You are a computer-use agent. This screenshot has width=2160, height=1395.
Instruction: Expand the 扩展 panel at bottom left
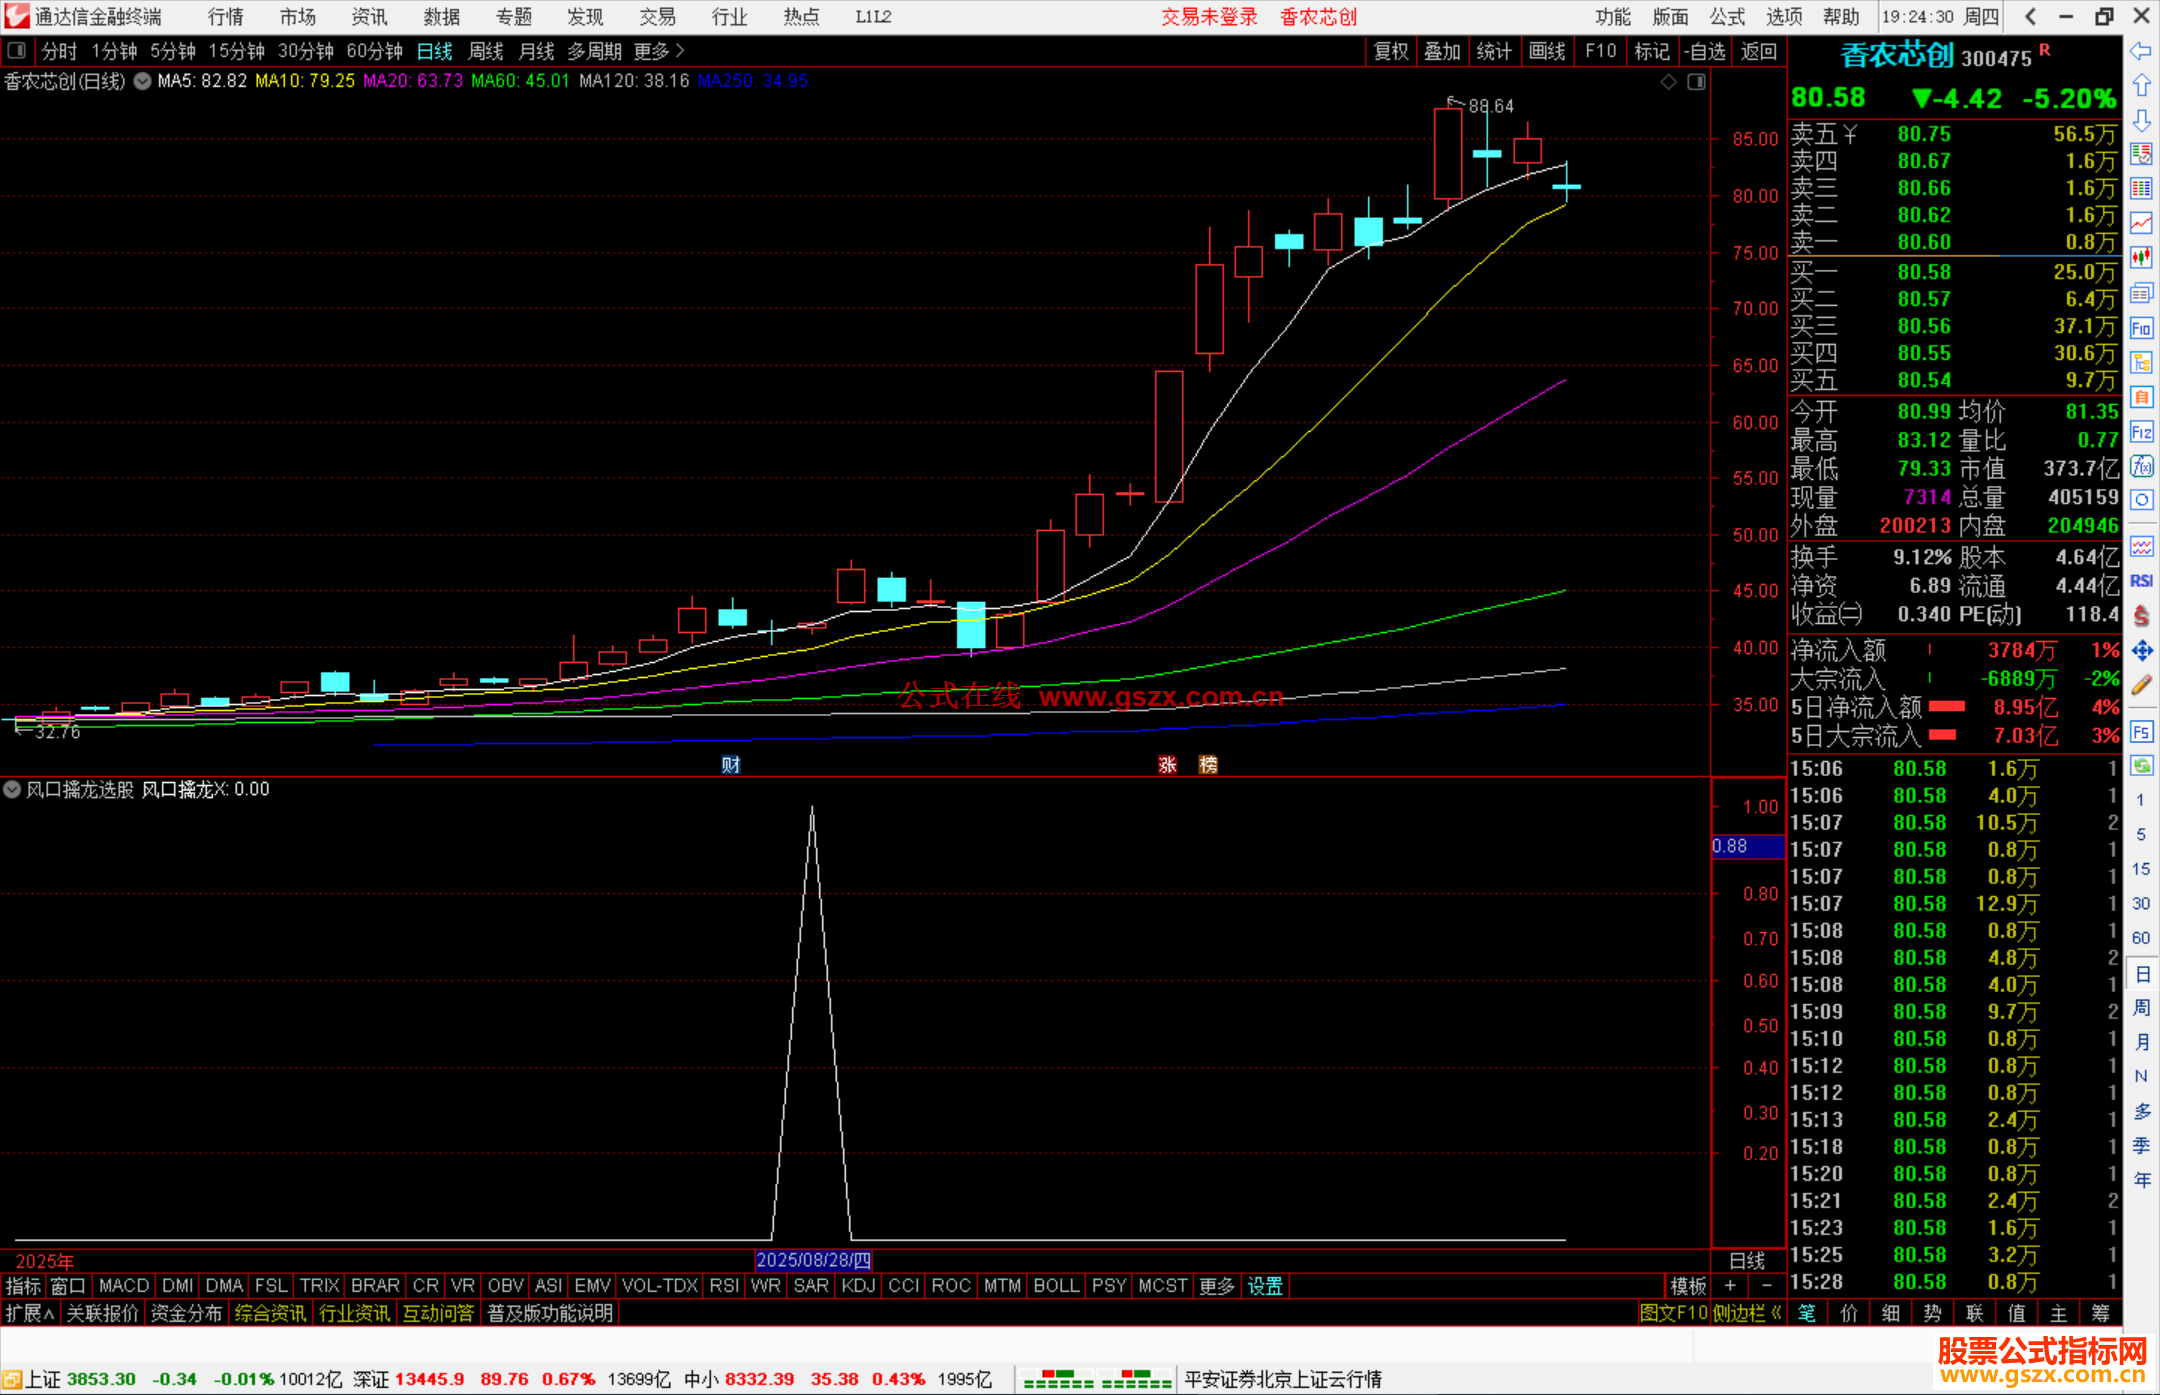point(30,1313)
